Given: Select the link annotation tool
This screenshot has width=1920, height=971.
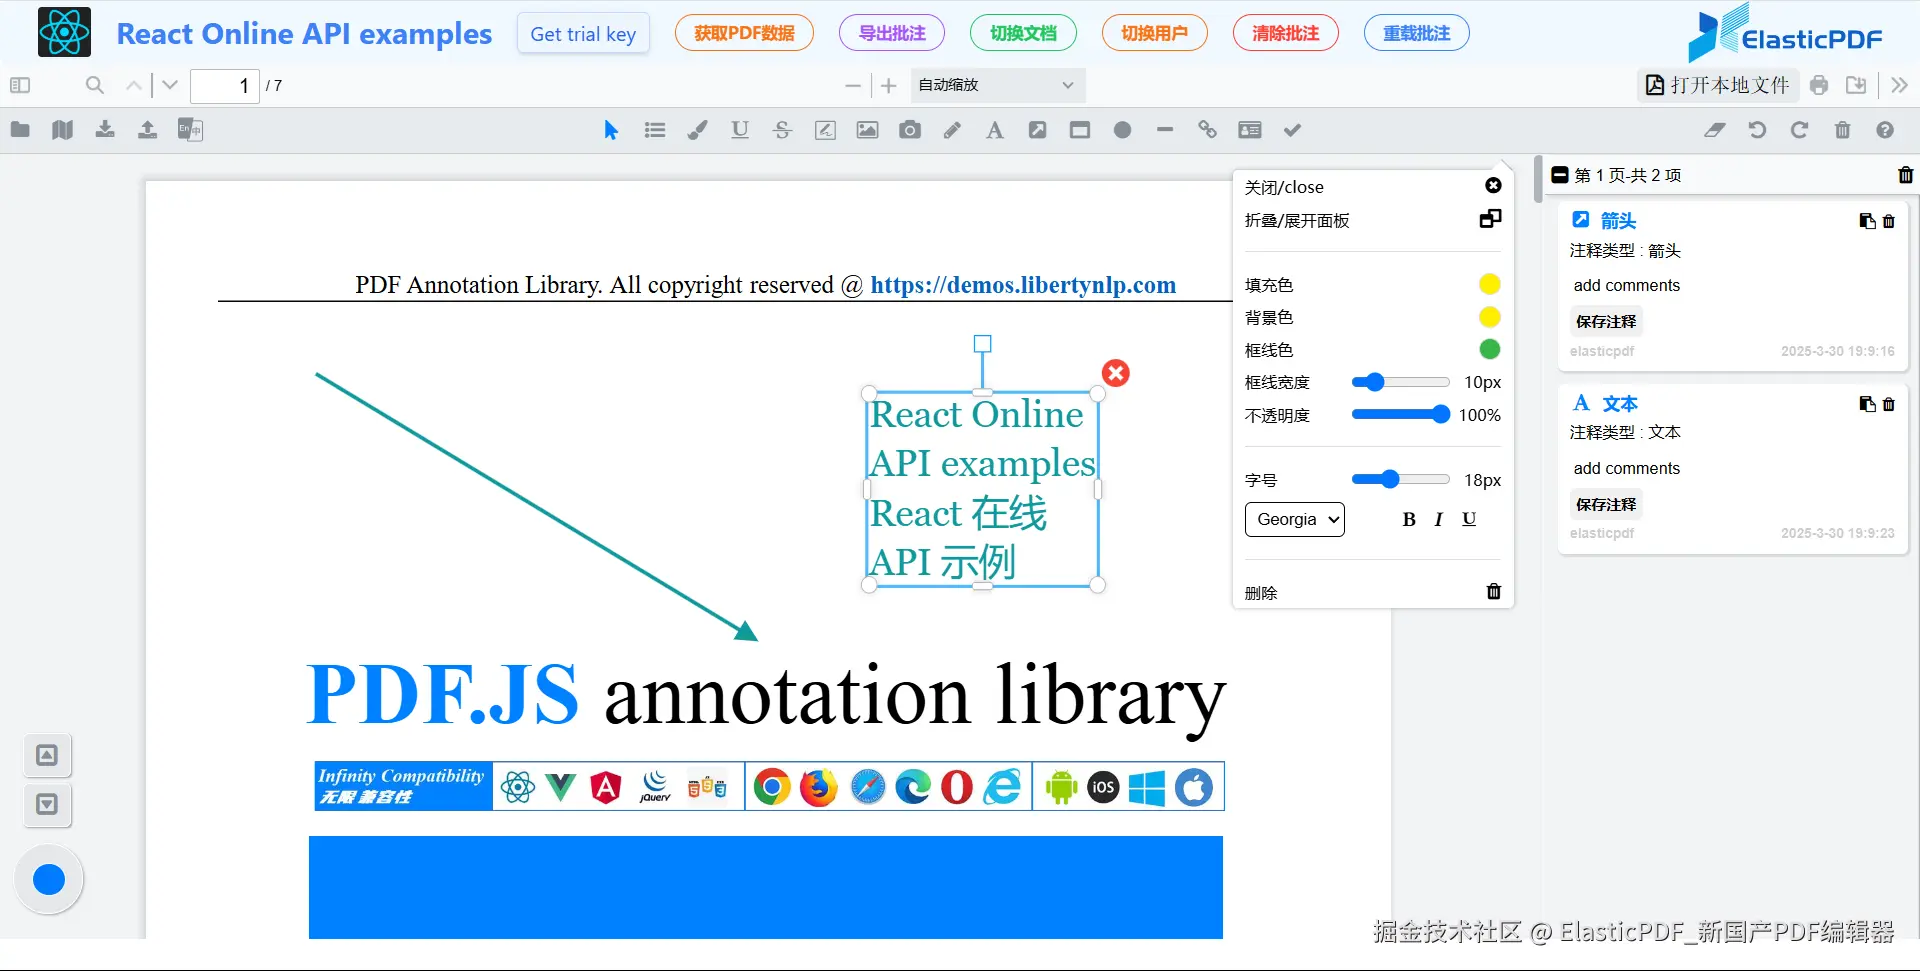Looking at the screenshot, I should [1207, 130].
